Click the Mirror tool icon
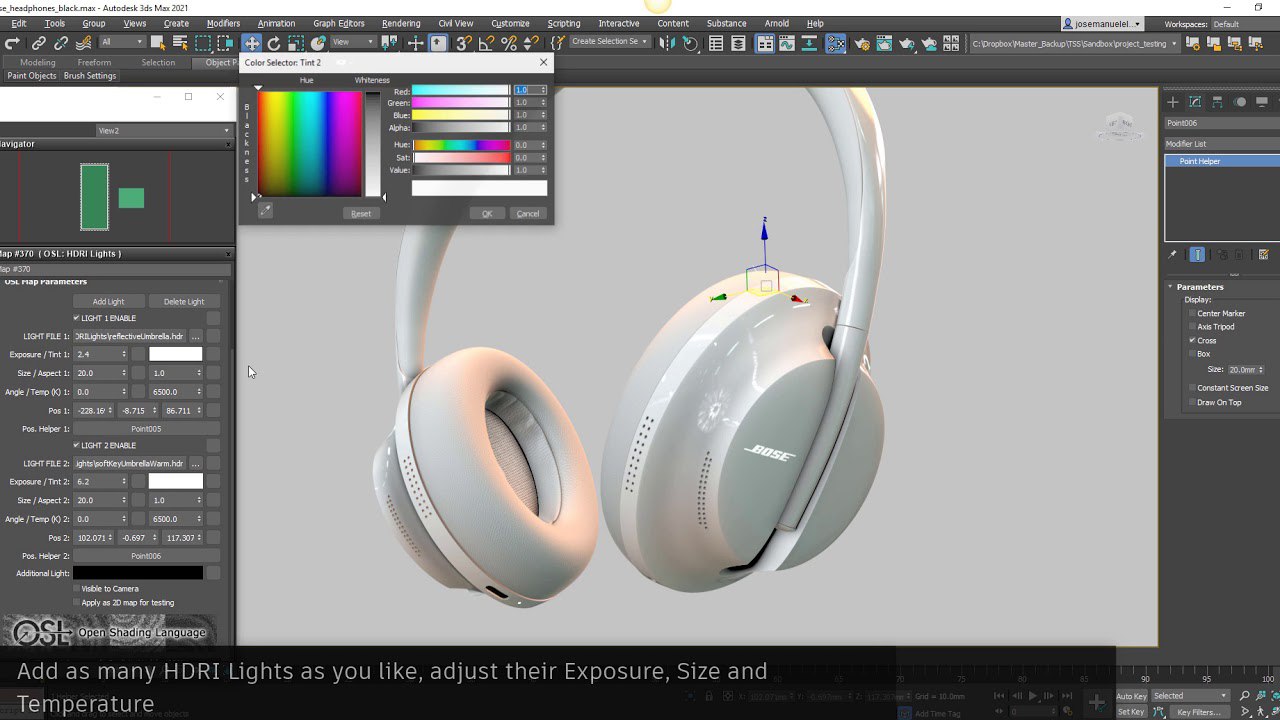 click(x=666, y=43)
